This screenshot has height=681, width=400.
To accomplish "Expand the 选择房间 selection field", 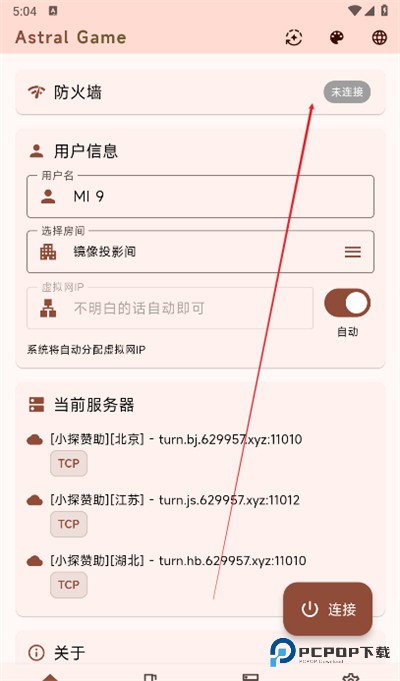I will 200,251.
